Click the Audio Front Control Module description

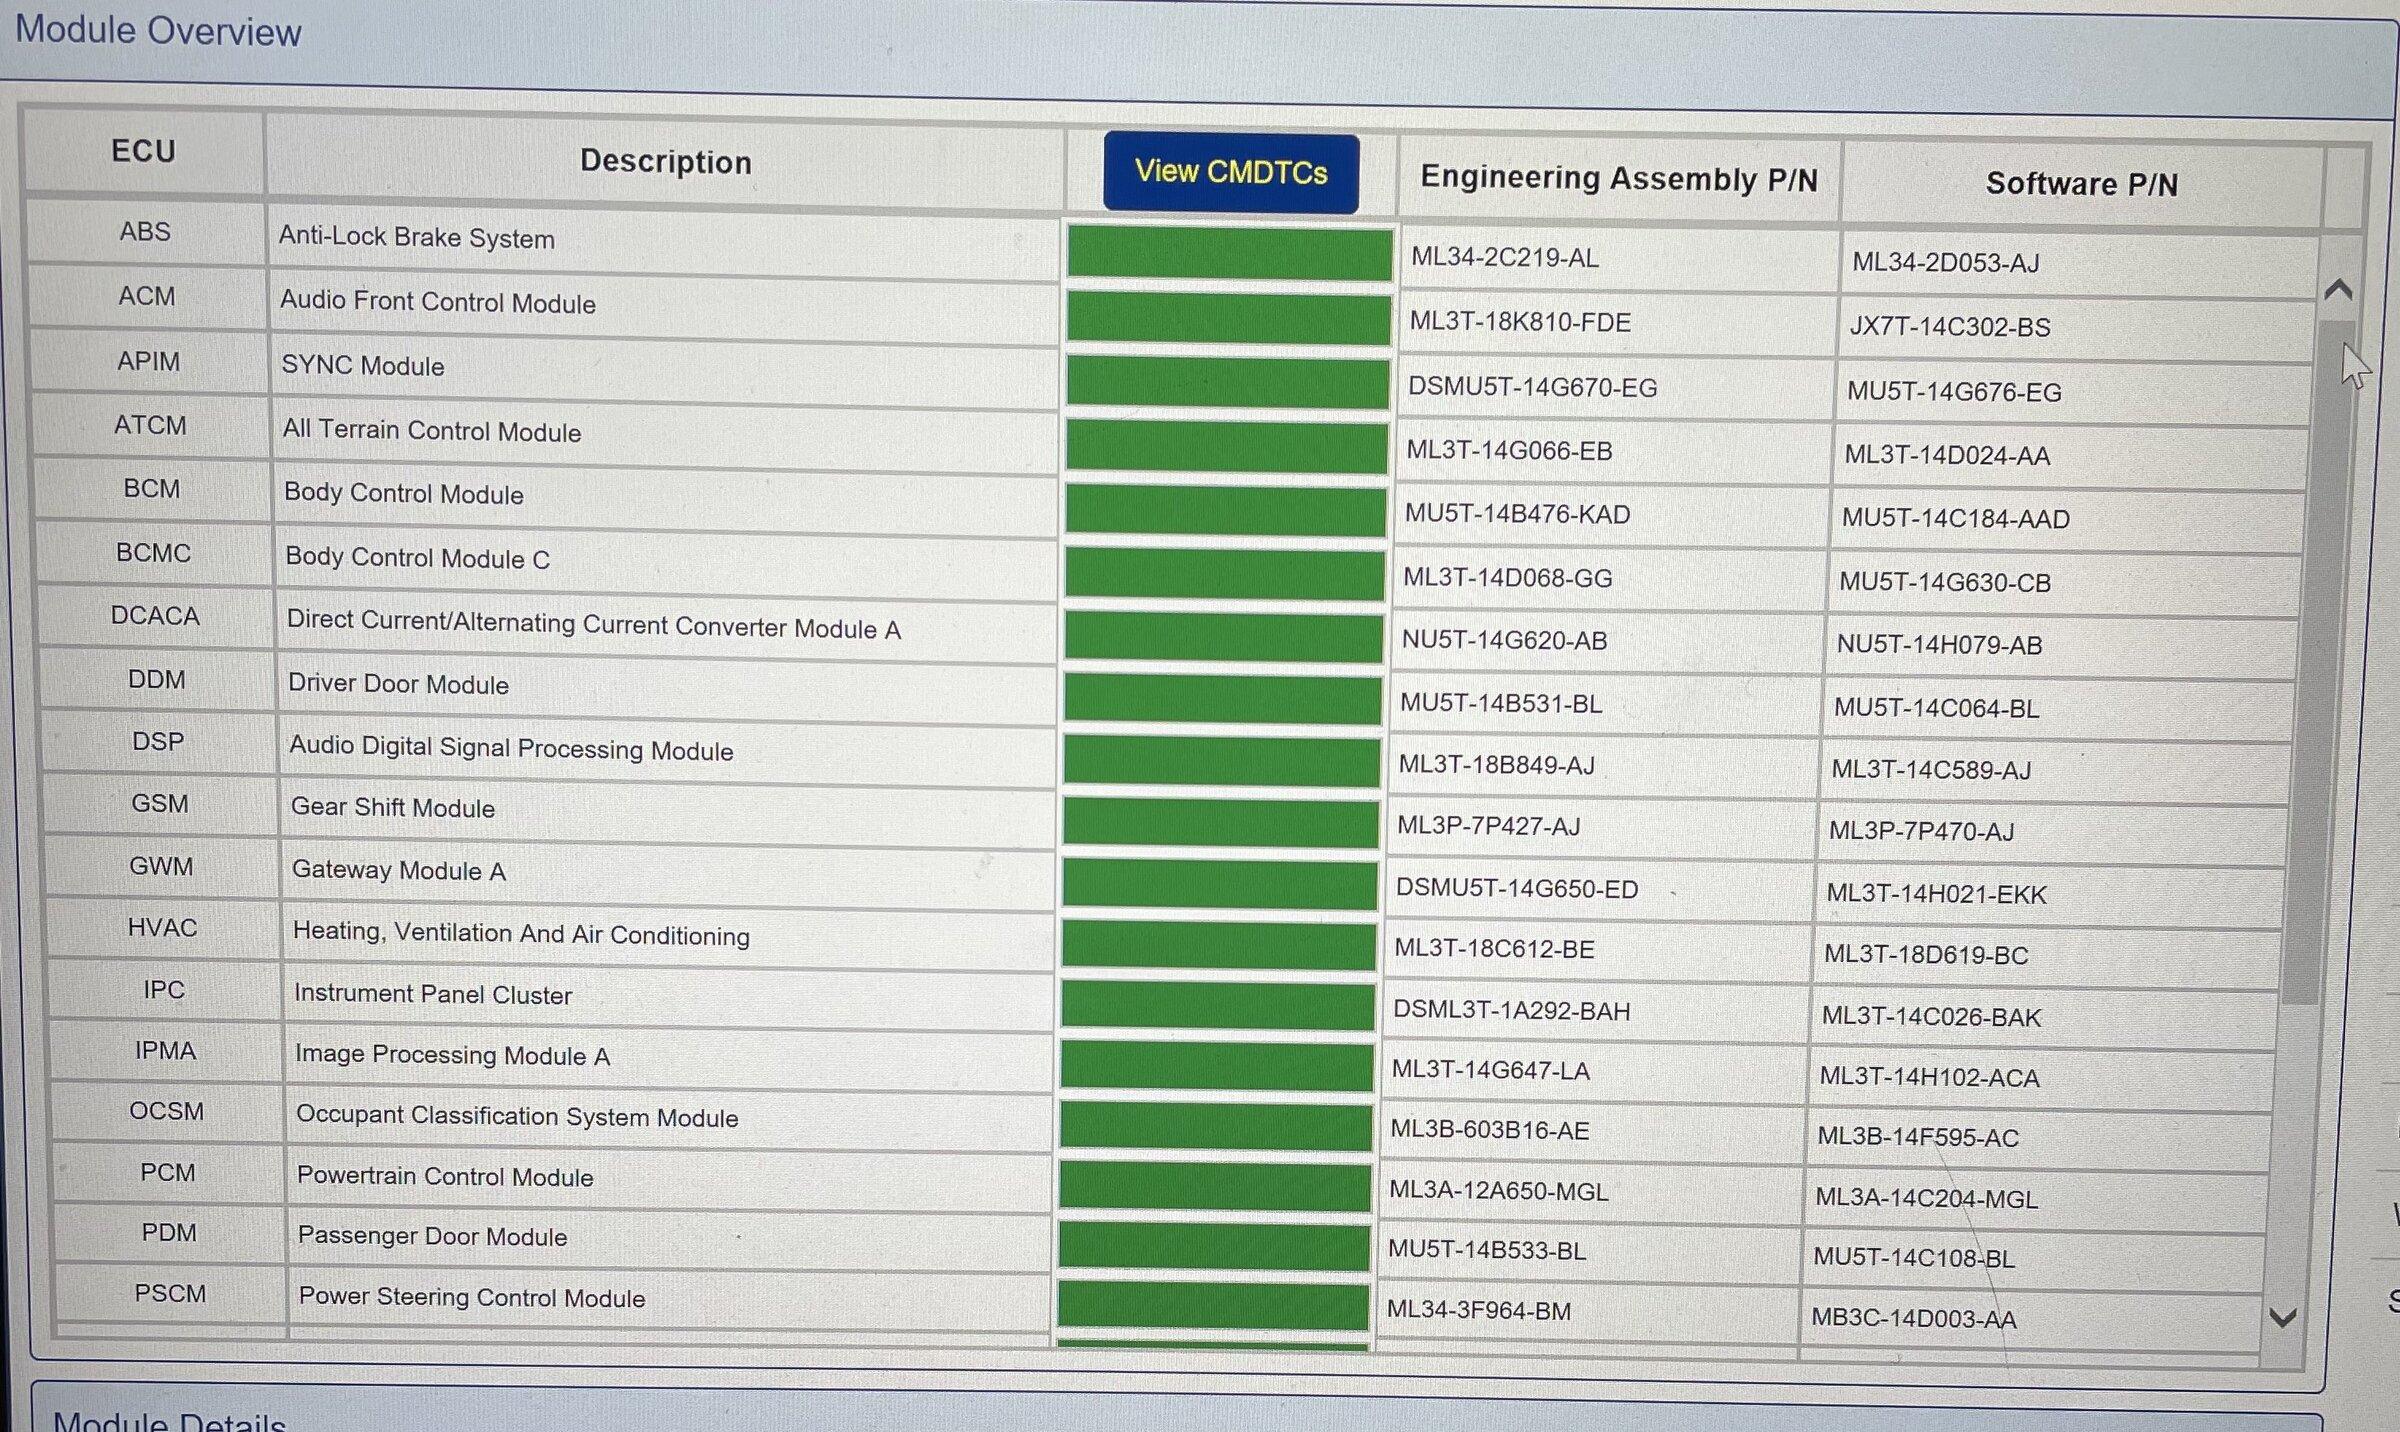(x=438, y=302)
